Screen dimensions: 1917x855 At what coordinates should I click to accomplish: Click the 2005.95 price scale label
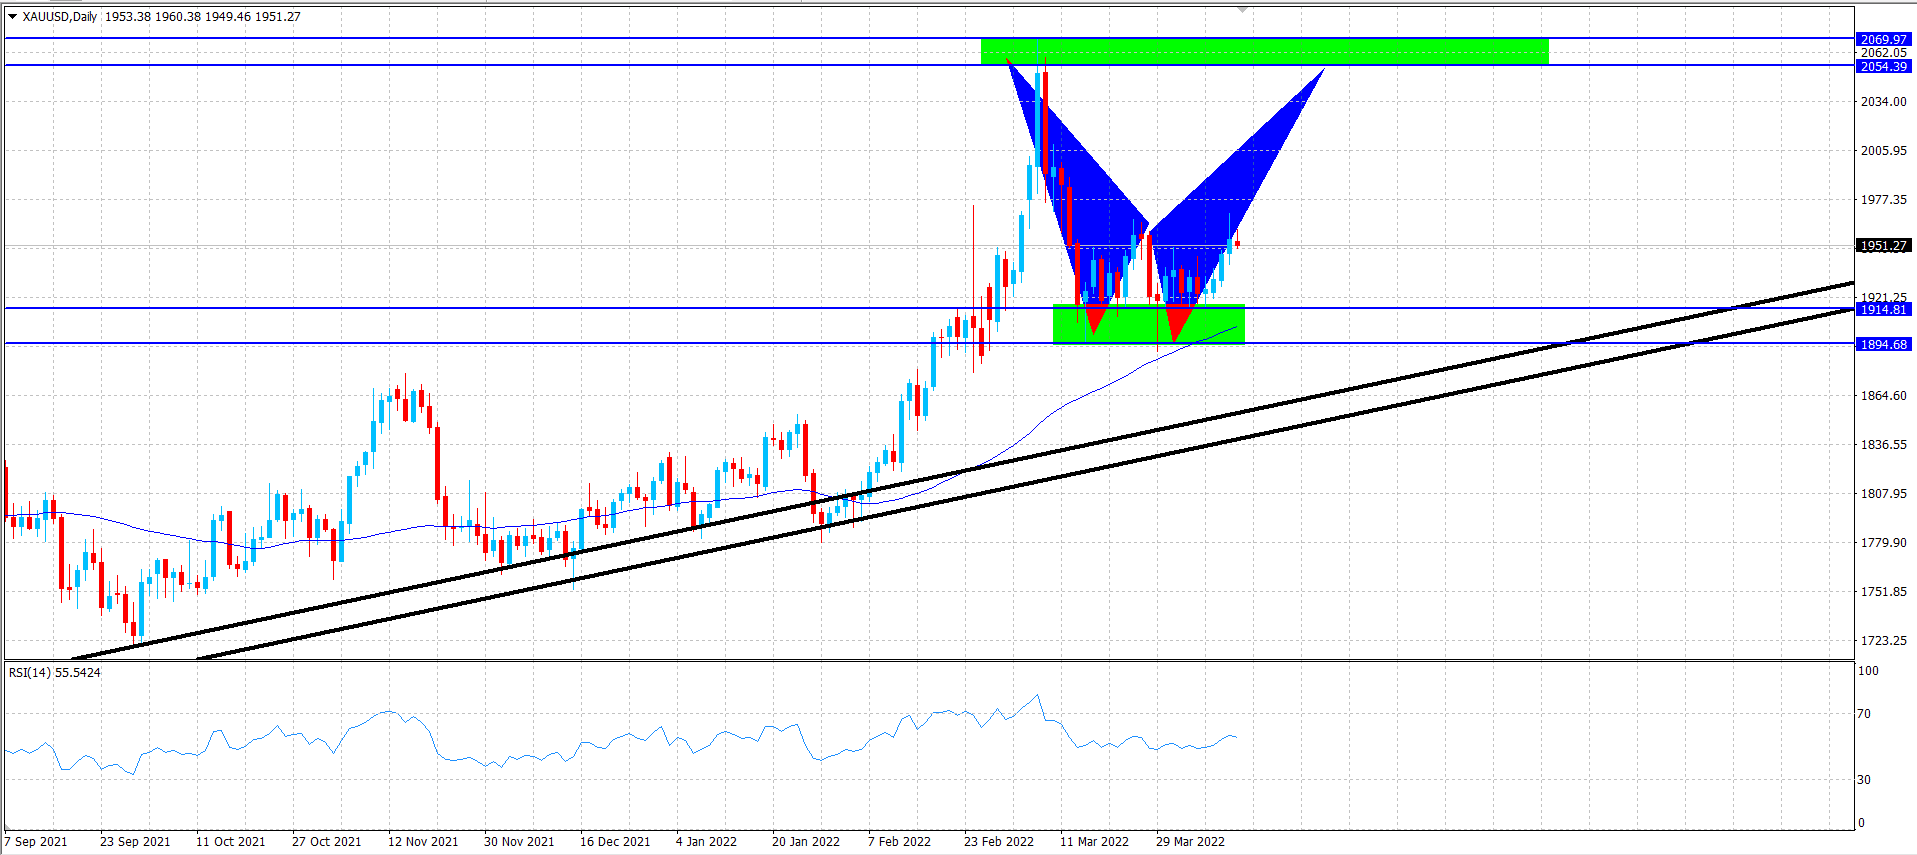(1883, 150)
